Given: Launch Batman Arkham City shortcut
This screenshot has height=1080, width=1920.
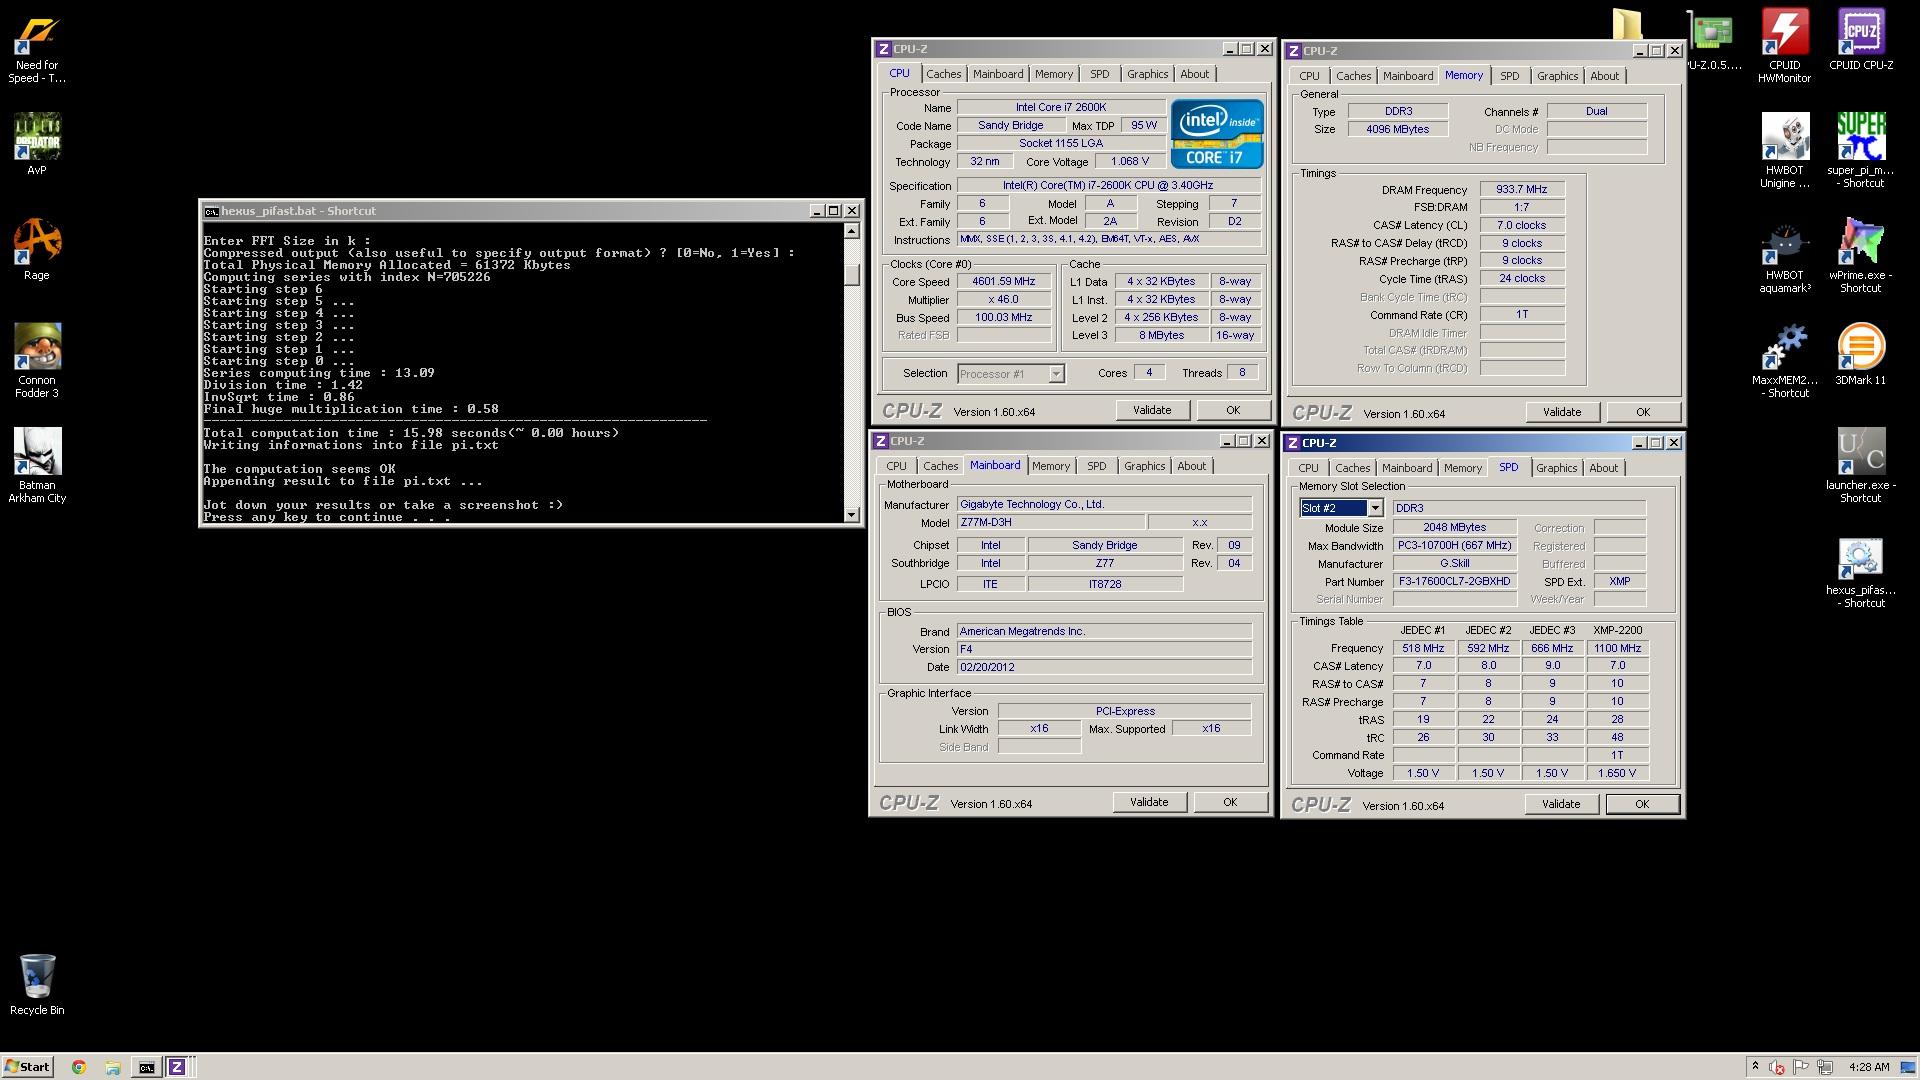Looking at the screenshot, I should pos(37,466).
